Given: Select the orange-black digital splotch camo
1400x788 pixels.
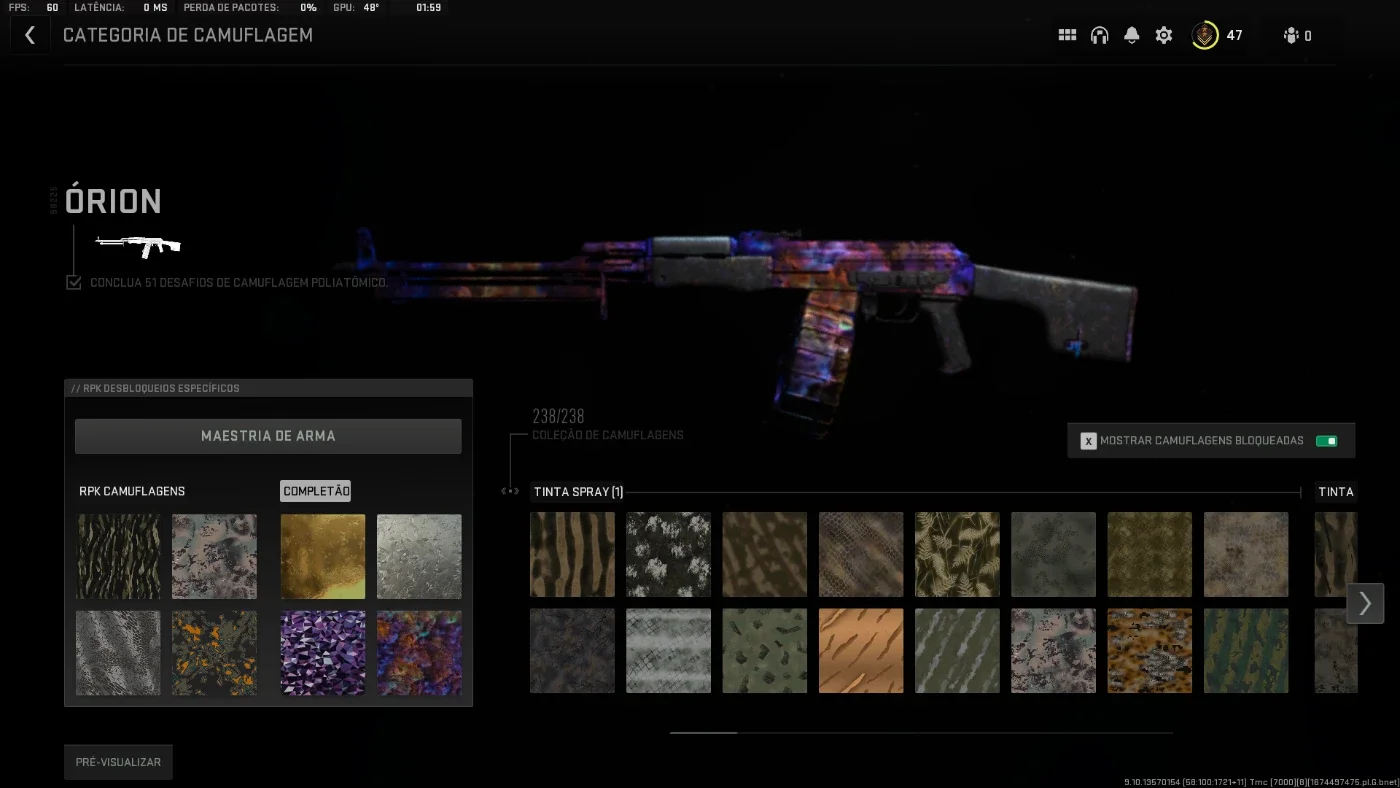Looking at the screenshot, I should click(1150, 651).
